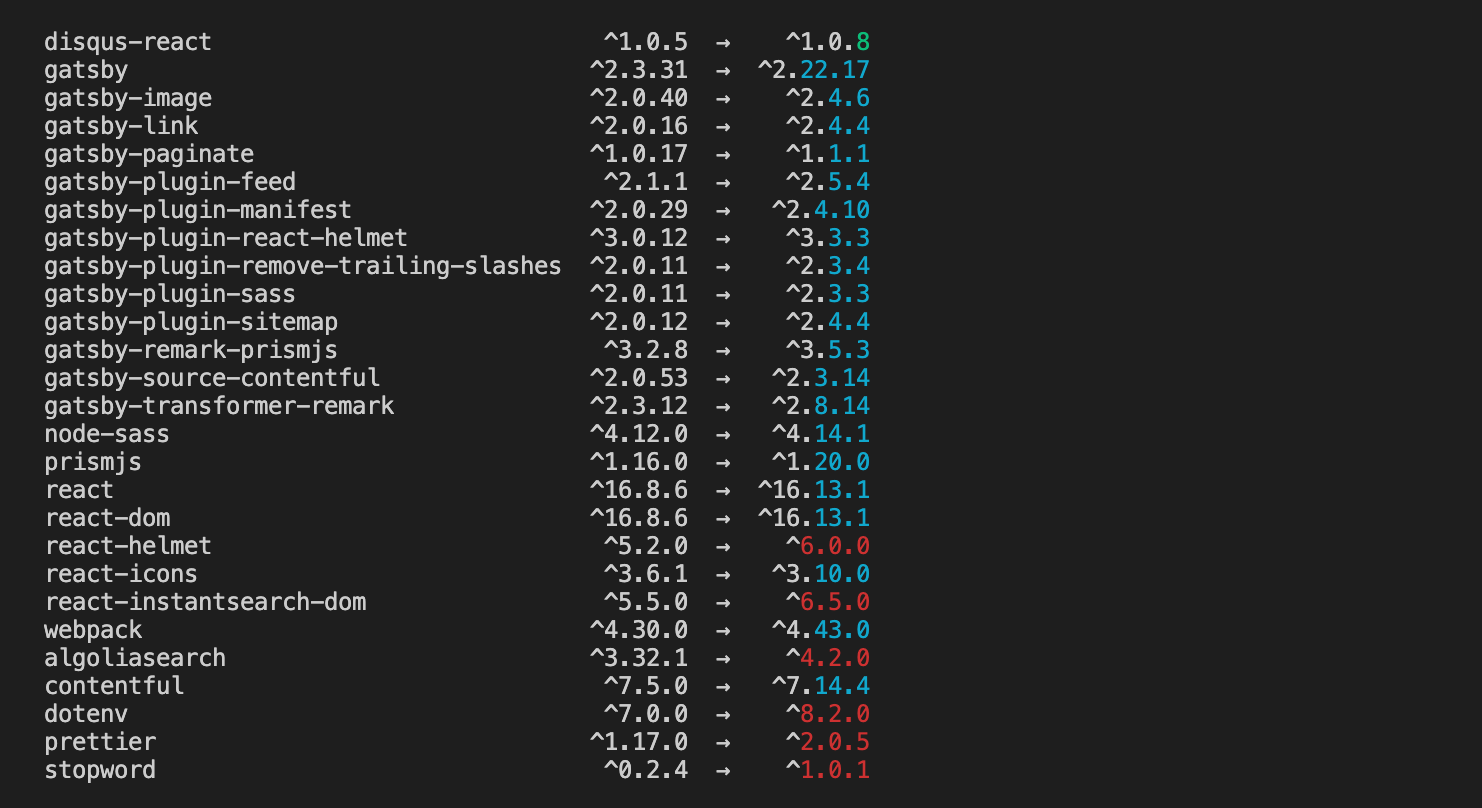
Task: Click the gatsby-plugin-feed package name
Action: coord(170,182)
